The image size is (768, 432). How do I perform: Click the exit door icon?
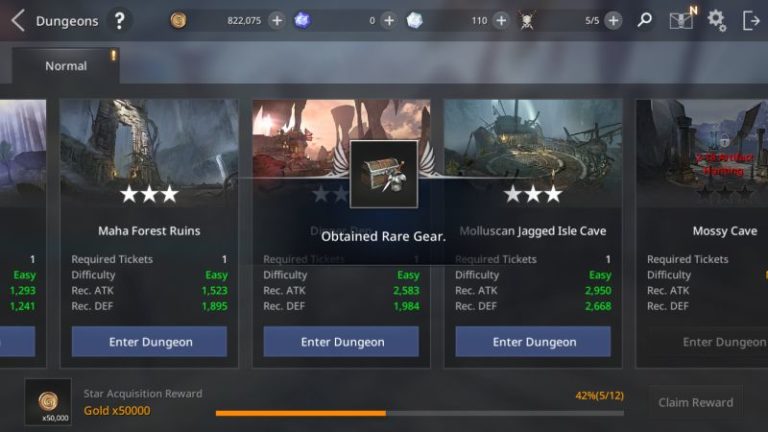click(751, 21)
